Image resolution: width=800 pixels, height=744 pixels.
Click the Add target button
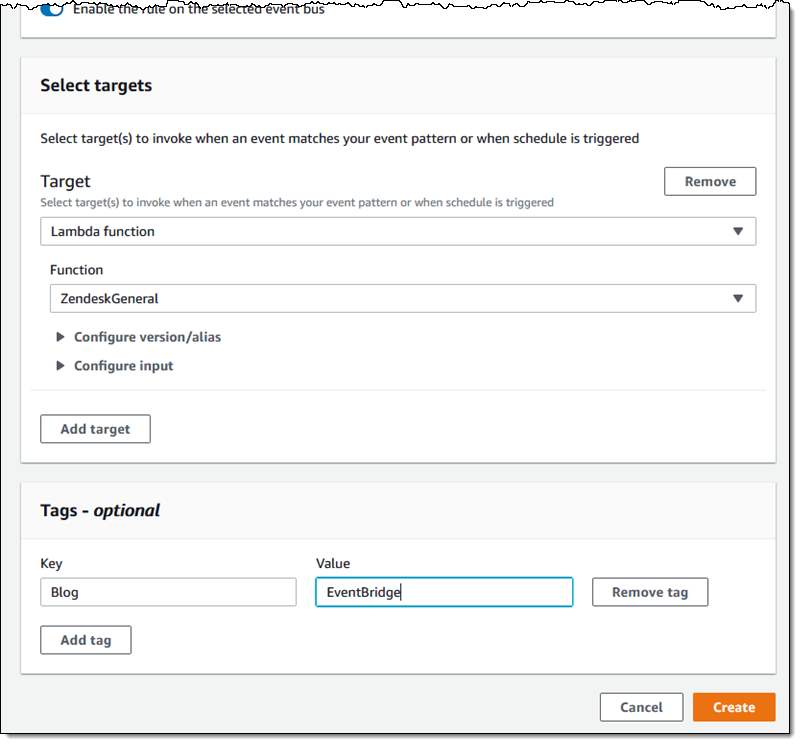click(x=95, y=429)
